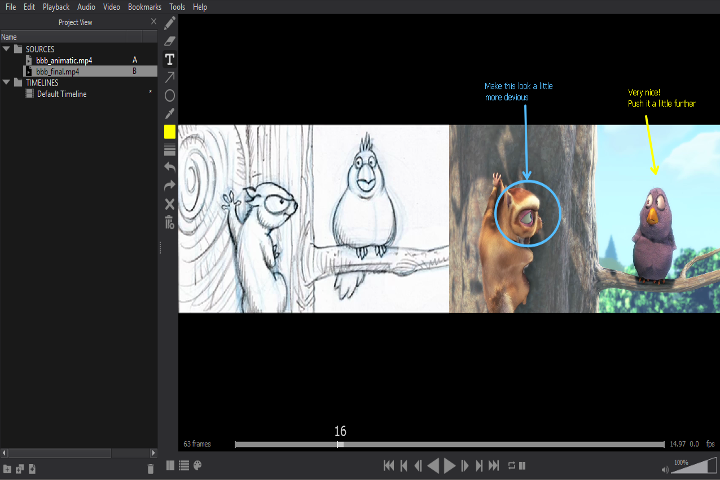Open the yellow annotation color swatch

click(x=170, y=132)
